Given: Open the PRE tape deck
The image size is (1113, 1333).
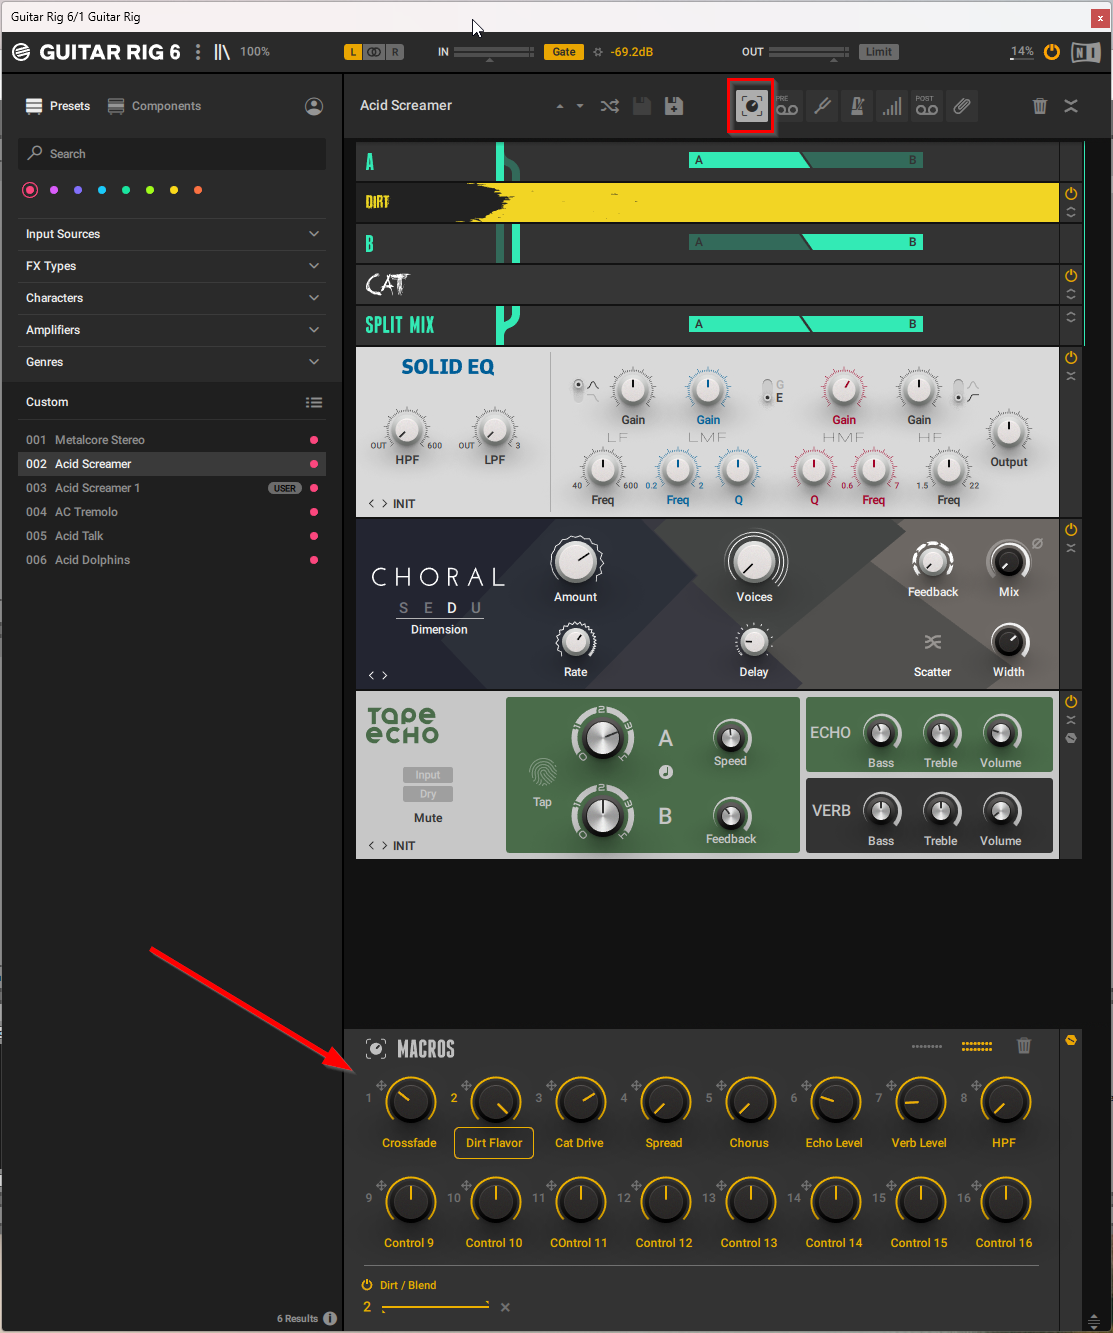Looking at the screenshot, I should pos(787,106).
